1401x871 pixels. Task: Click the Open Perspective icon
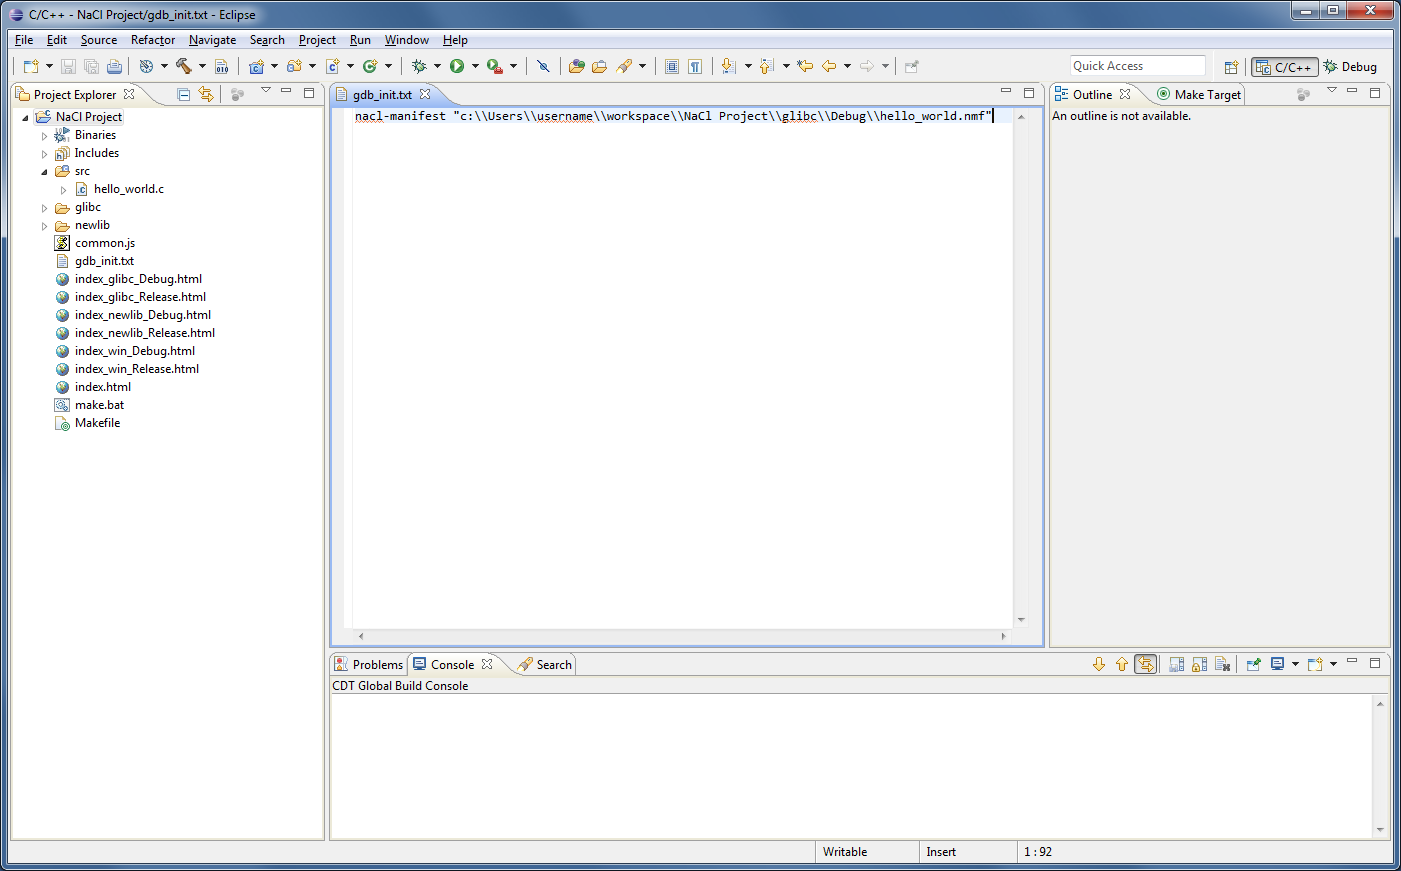1232,67
